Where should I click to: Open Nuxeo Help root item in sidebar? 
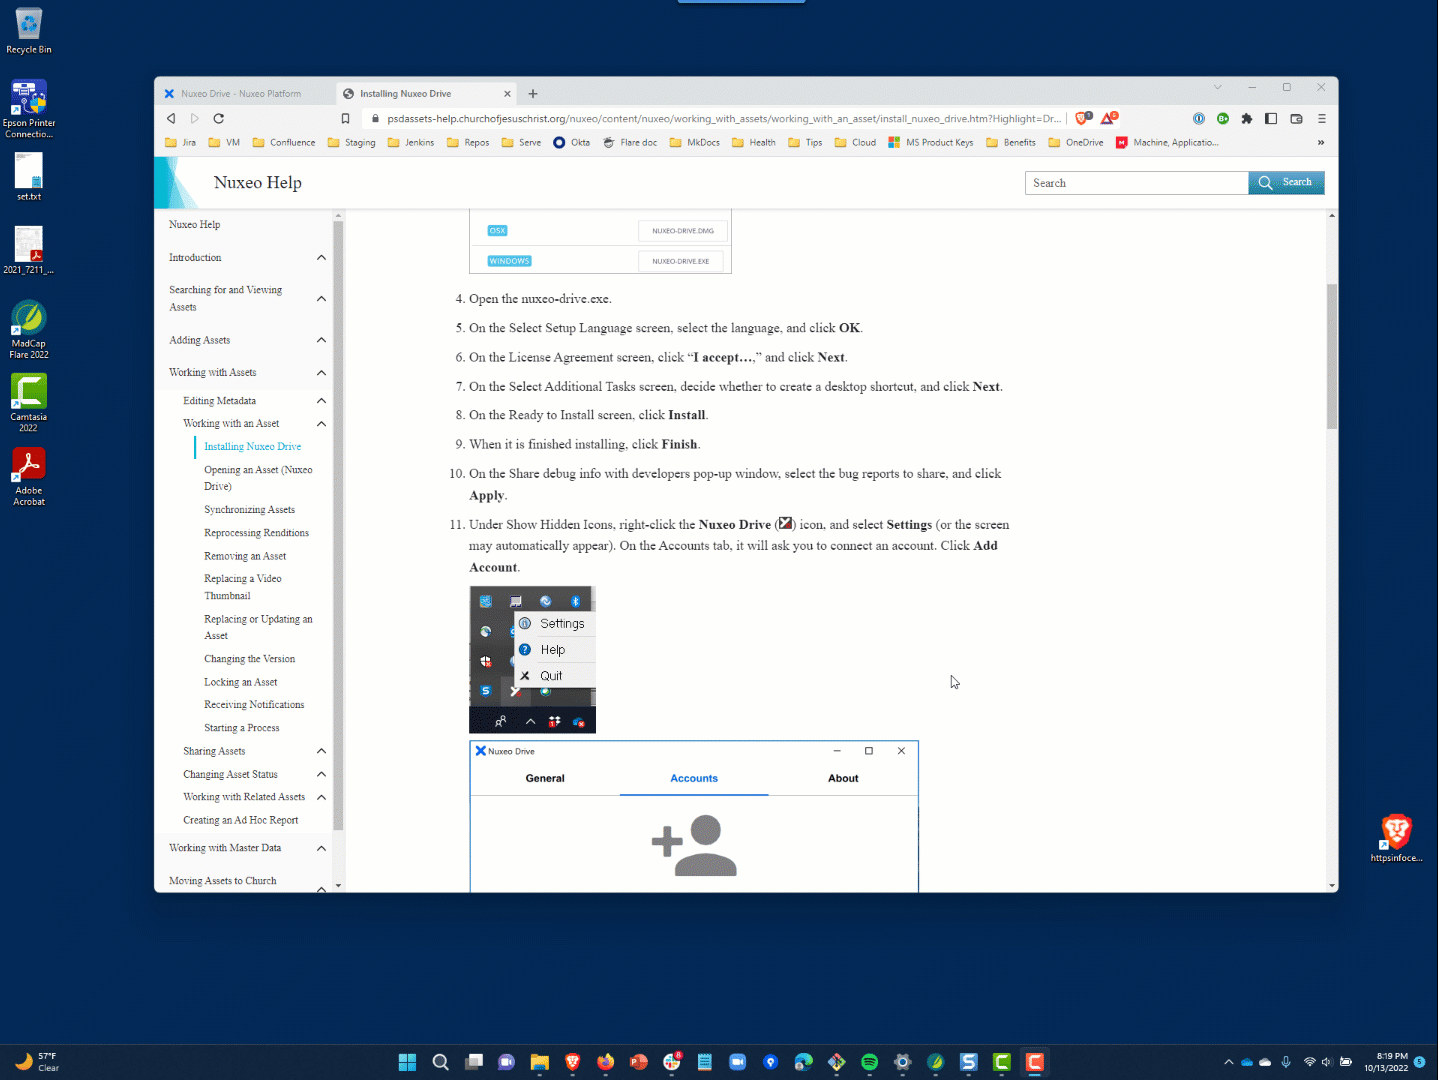pyautogui.click(x=195, y=225)
